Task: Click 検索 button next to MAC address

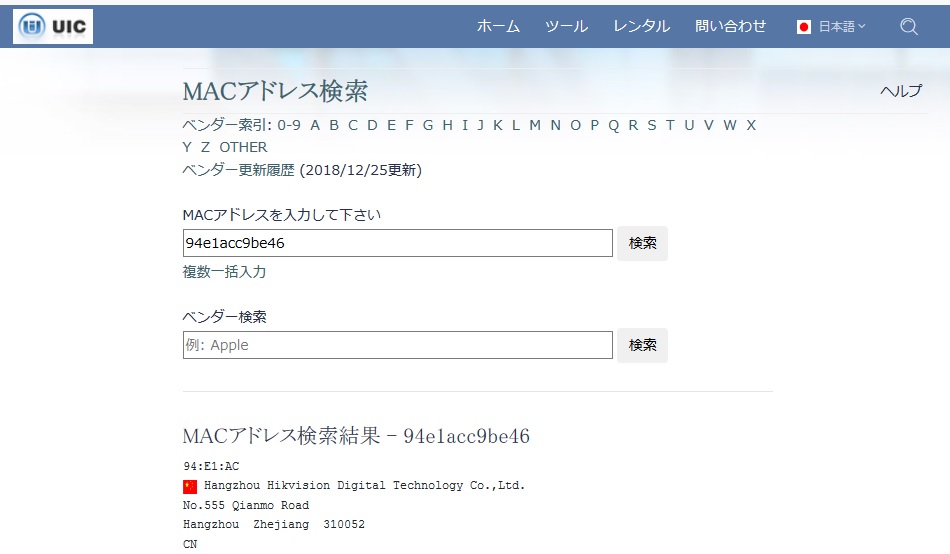Action: pyautogui.click(x=642, y=243)
